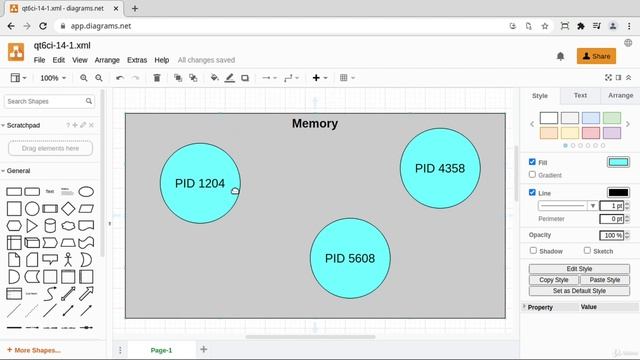Click Set as Default Style

[579, 291]
